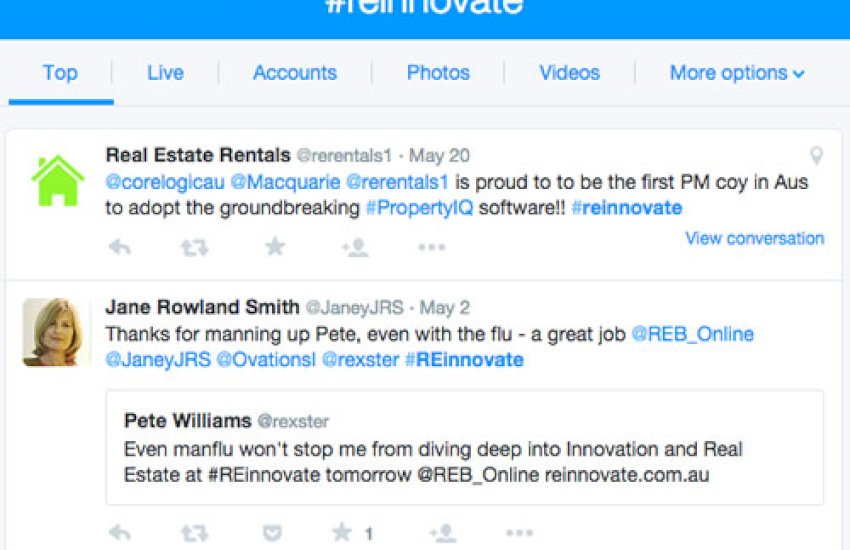Viewport: 850px width, 550px height.
Task: Switch to the Top tab
Action: coord(60,73)
